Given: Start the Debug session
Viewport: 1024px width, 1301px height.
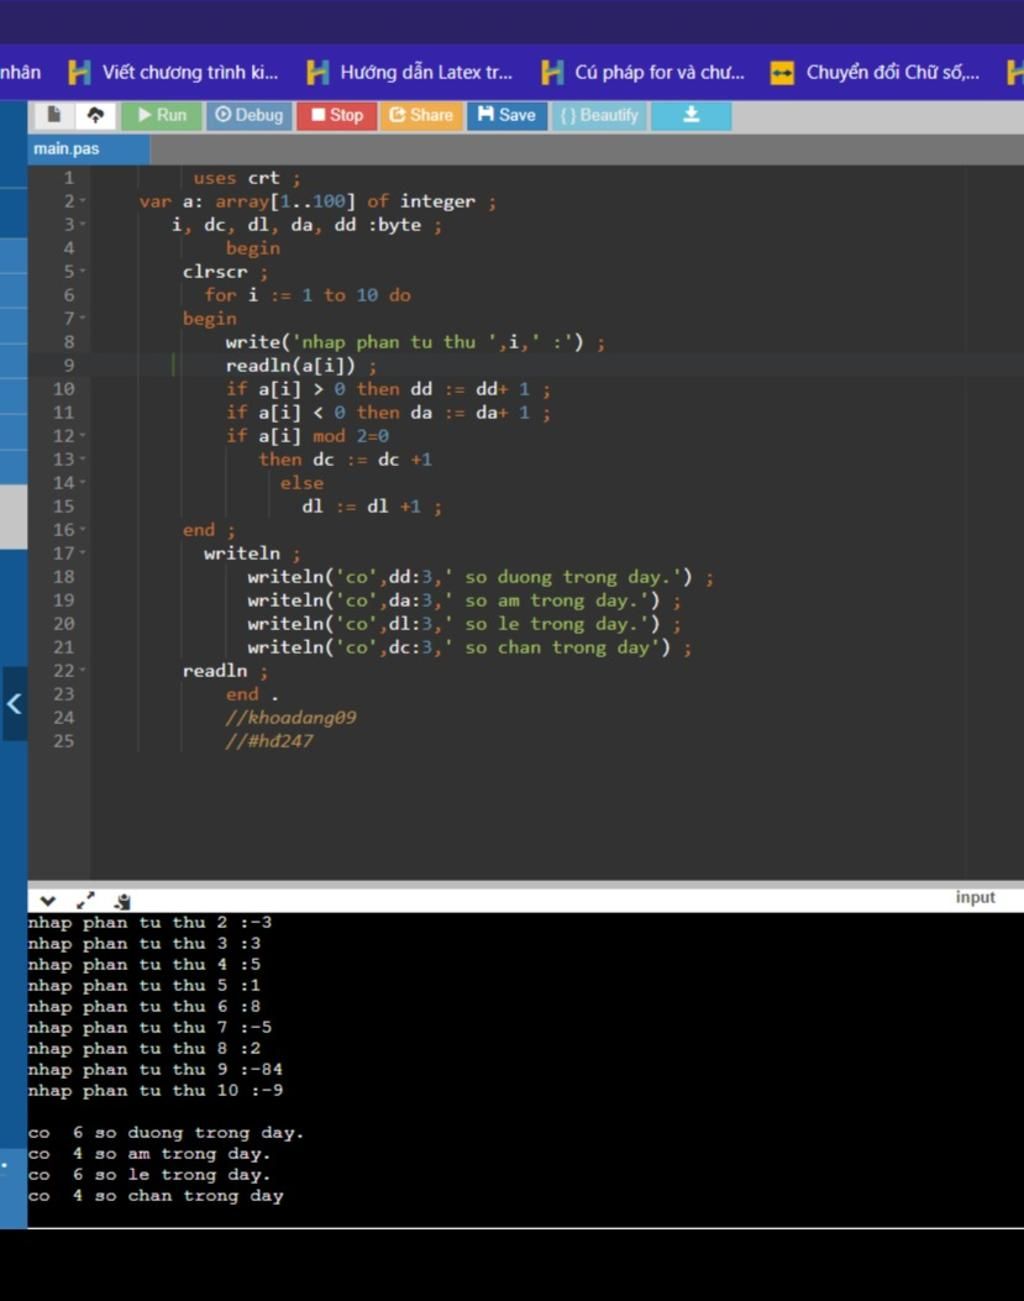Looking at the screenshot, I should click(x=250, y=115).
